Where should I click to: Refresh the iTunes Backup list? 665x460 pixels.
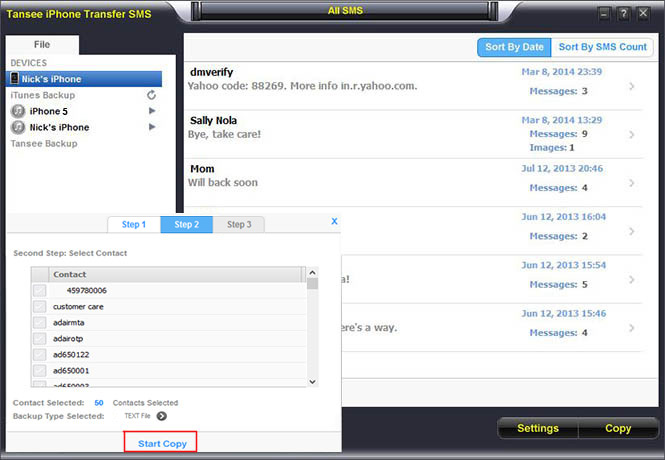click(151, 95)
